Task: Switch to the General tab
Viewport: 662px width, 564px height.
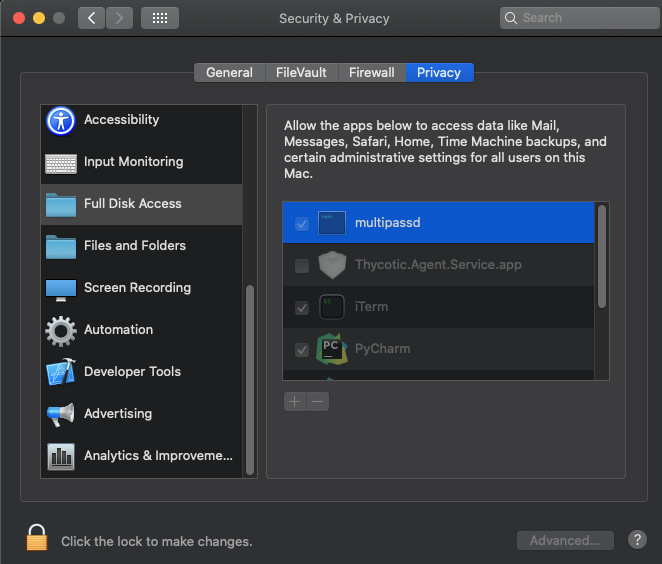Action: pos(230,73)
